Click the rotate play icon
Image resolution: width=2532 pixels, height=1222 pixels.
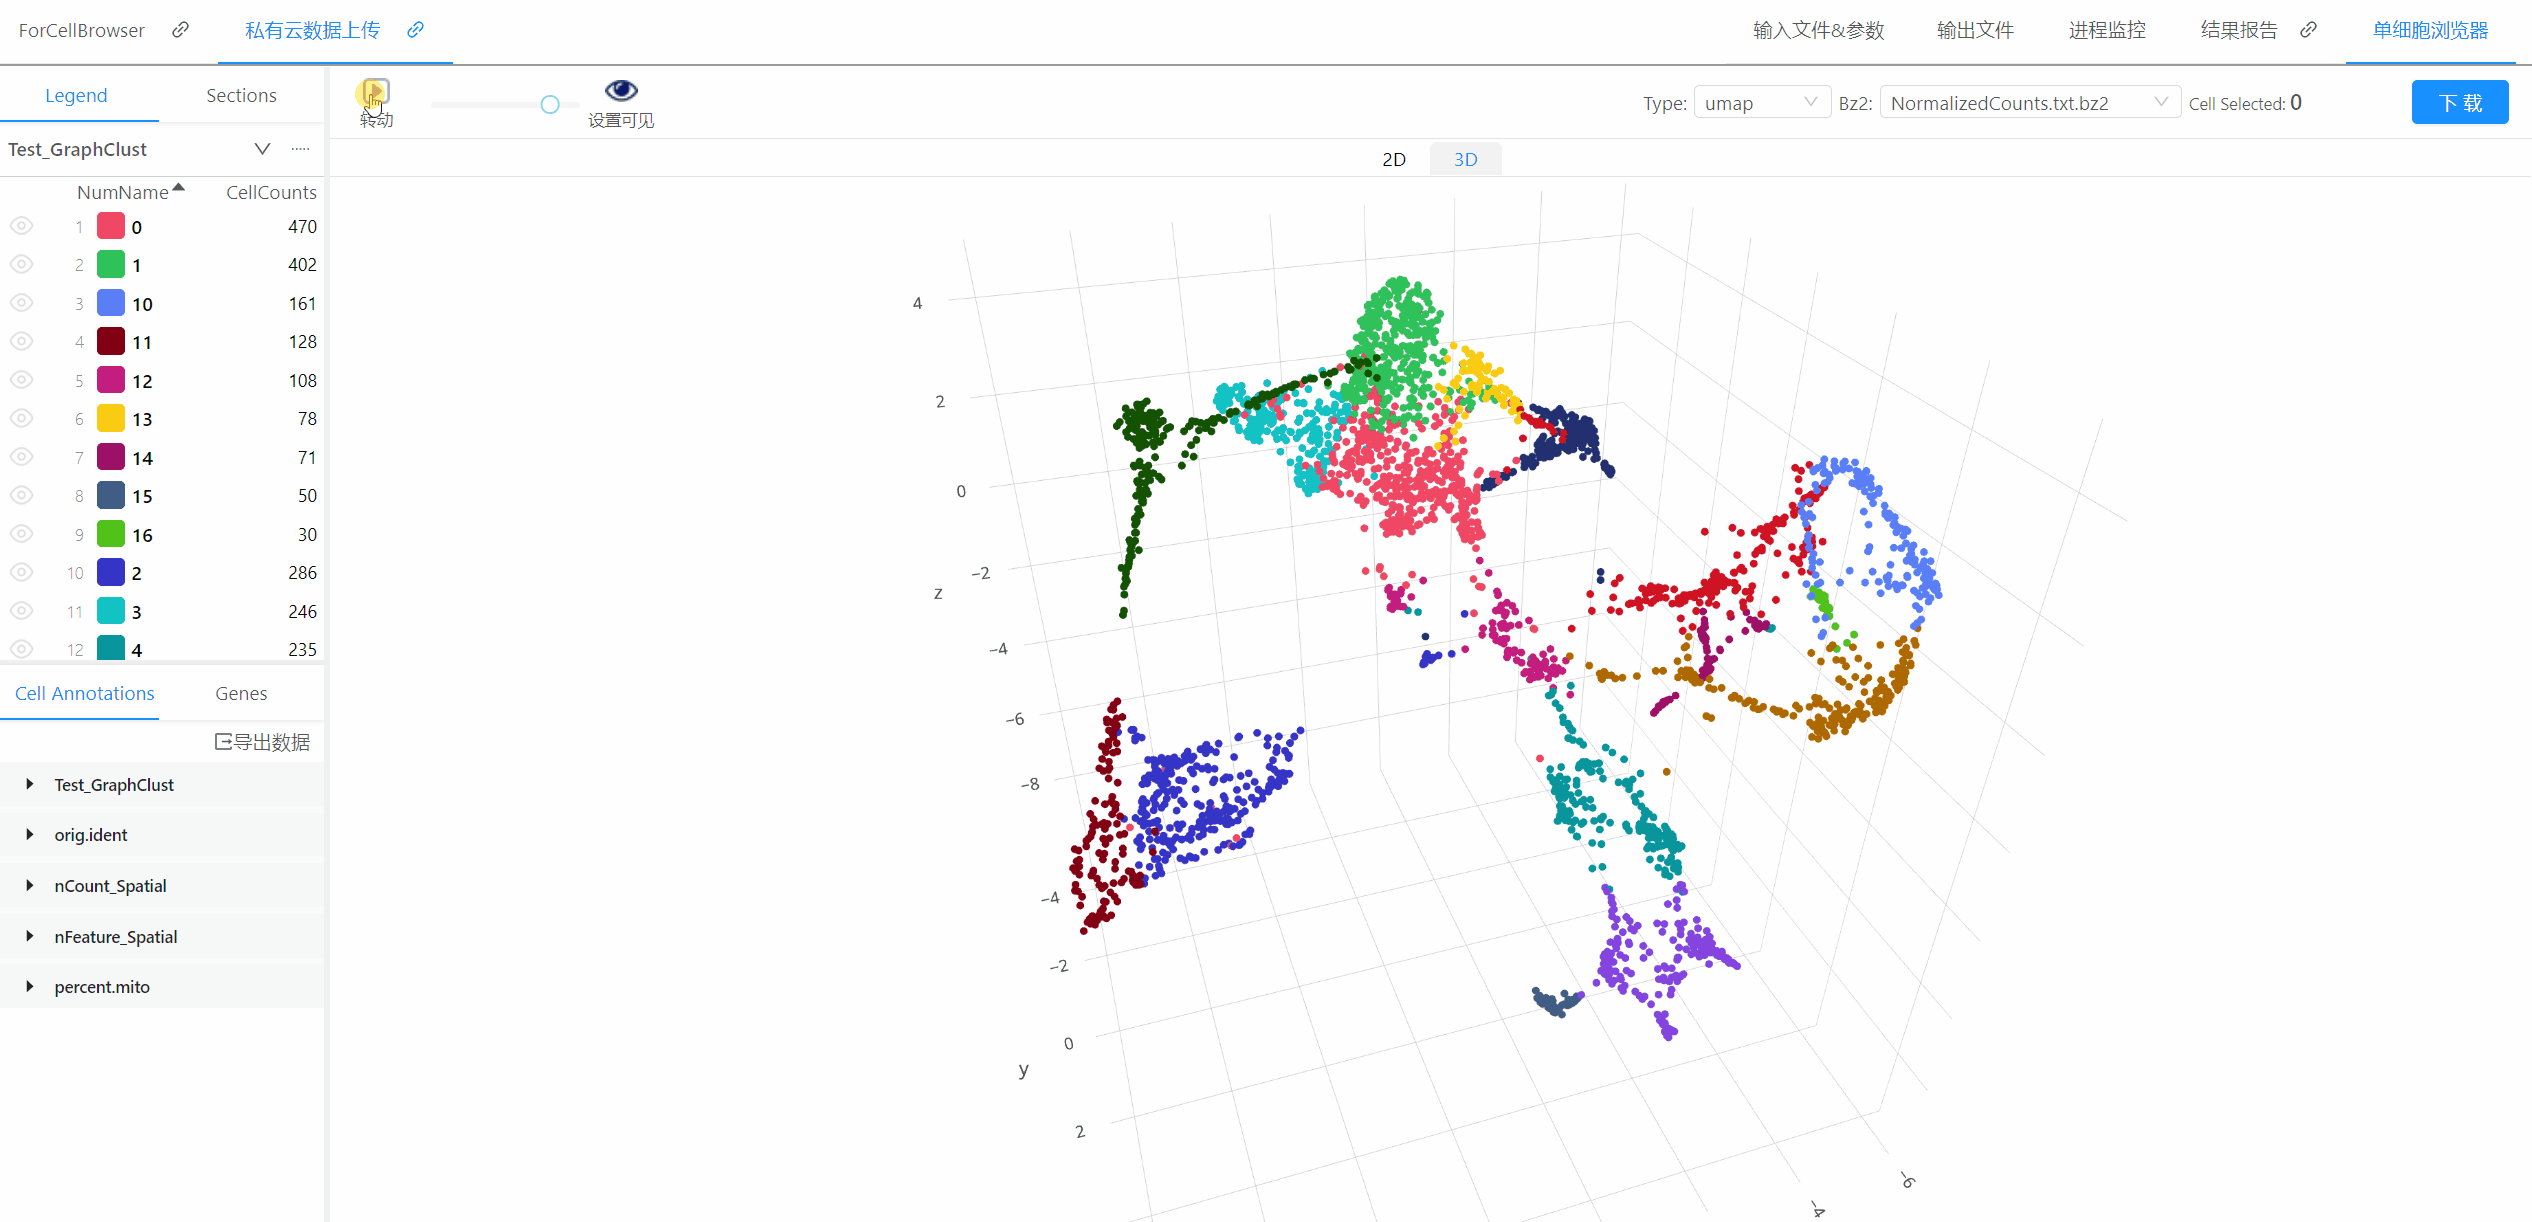[x=375, y=93]
